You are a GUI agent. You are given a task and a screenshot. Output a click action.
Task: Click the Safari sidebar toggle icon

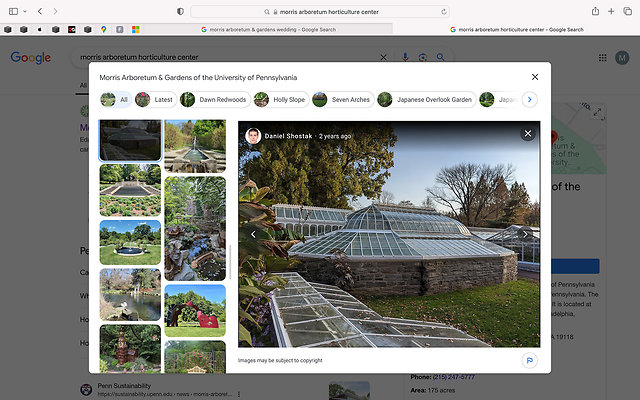point(12,11)
